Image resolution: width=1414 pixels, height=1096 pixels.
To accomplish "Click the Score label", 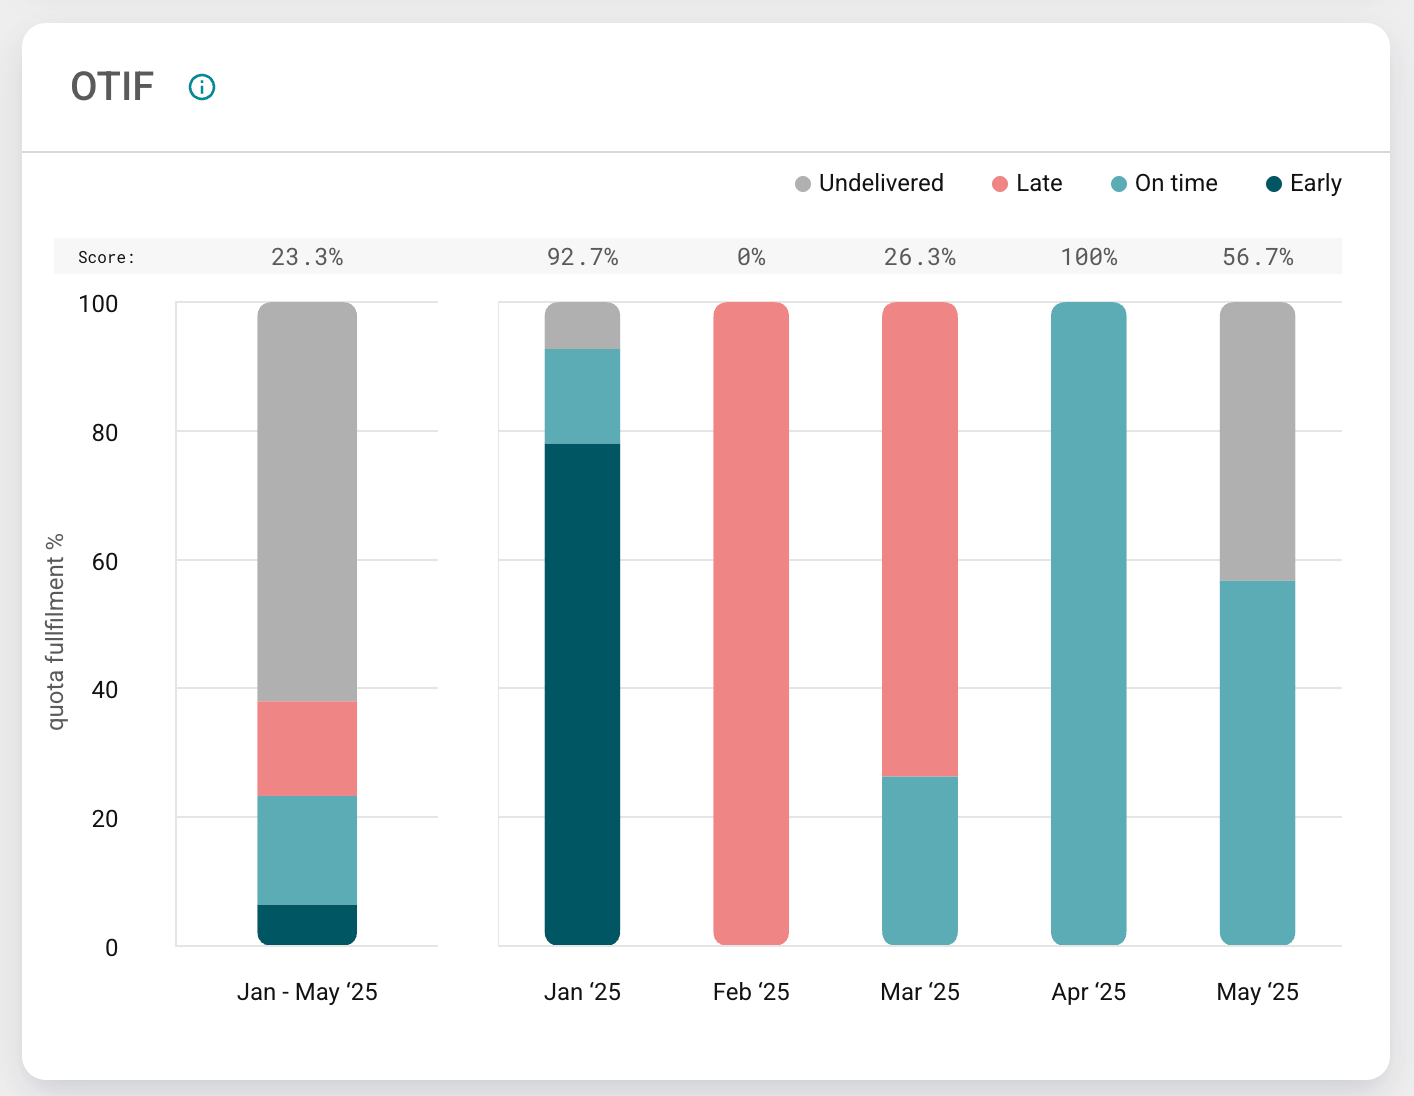I will coord(106,257).
